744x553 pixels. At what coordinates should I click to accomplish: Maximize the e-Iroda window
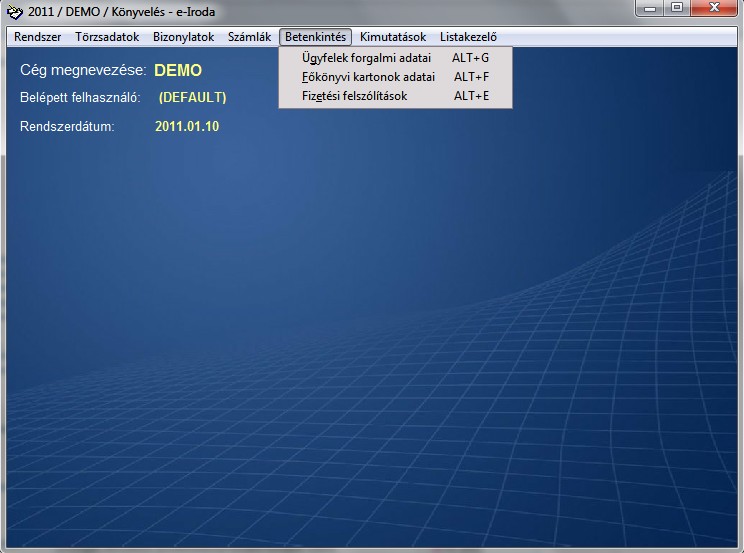coord(676,9)
